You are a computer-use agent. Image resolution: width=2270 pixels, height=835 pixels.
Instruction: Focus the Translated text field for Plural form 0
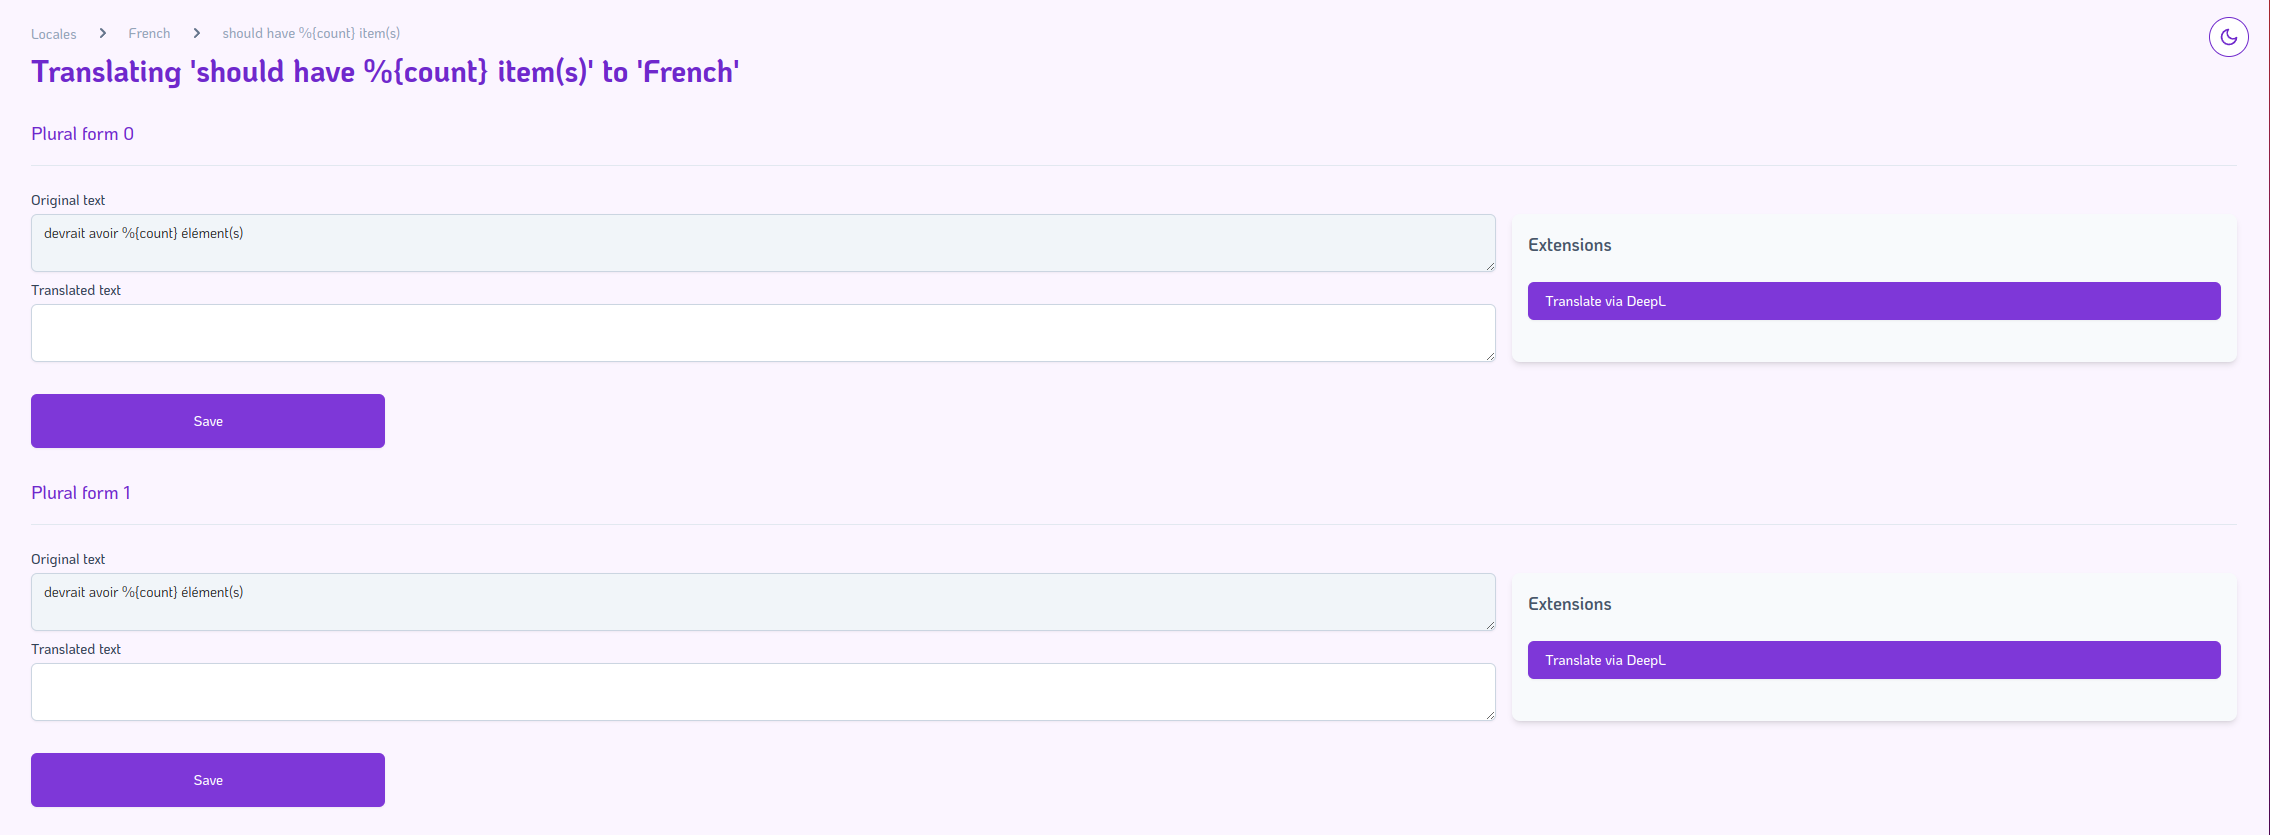[x=762, y=333]
